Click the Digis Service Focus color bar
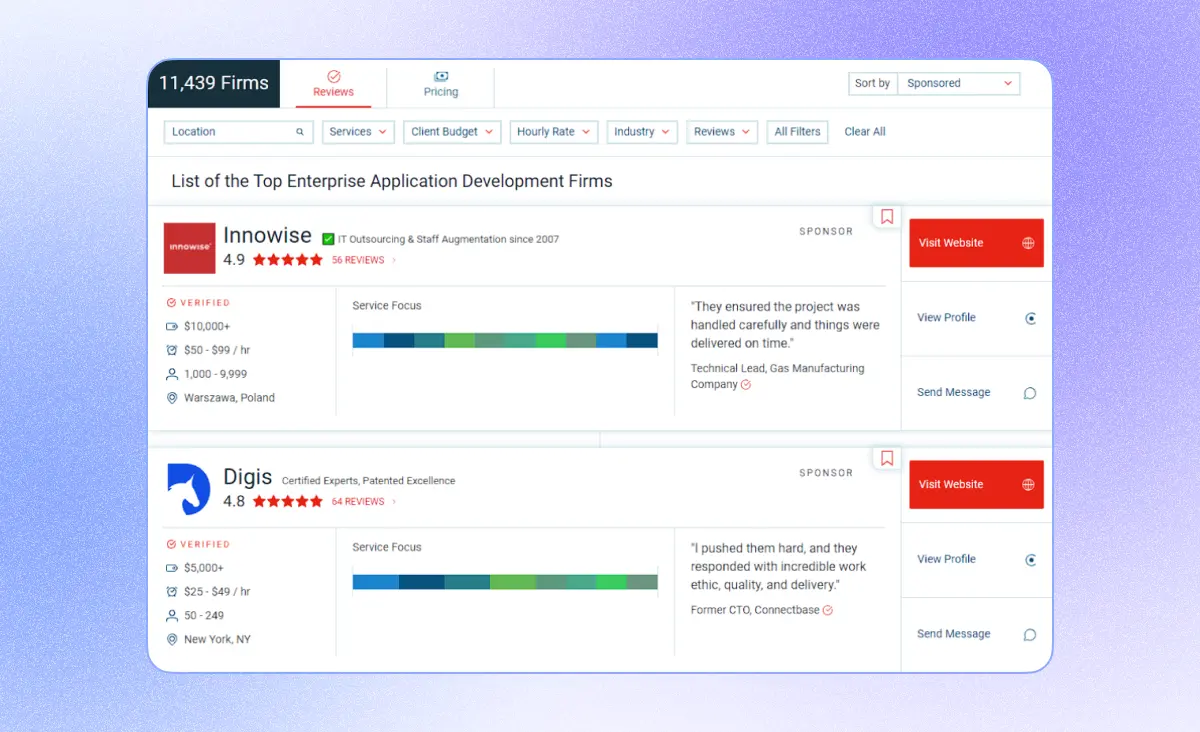The height and width of the screenshot is (732, 1200). [505, 582]
